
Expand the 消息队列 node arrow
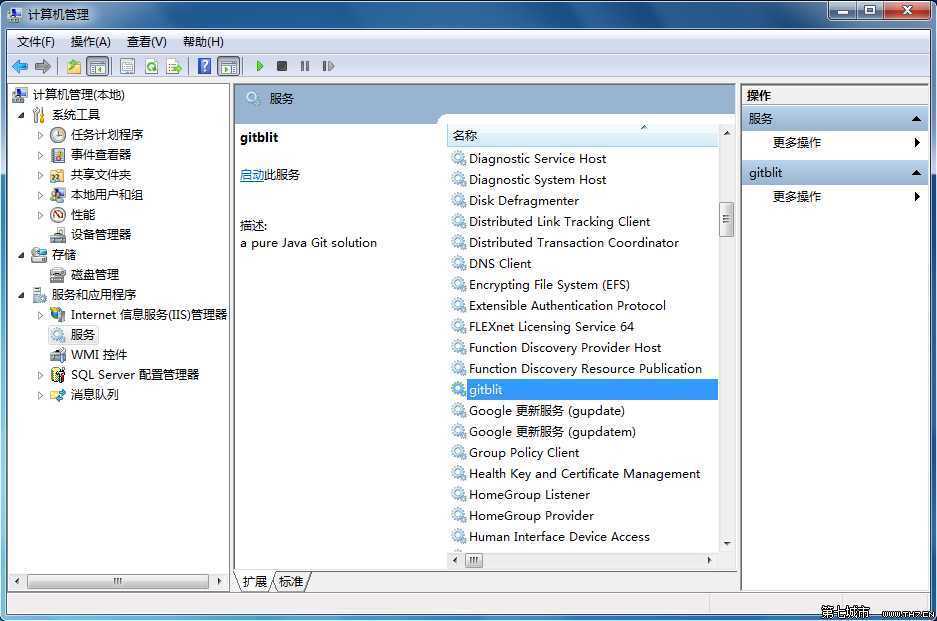tap(40, 395)
